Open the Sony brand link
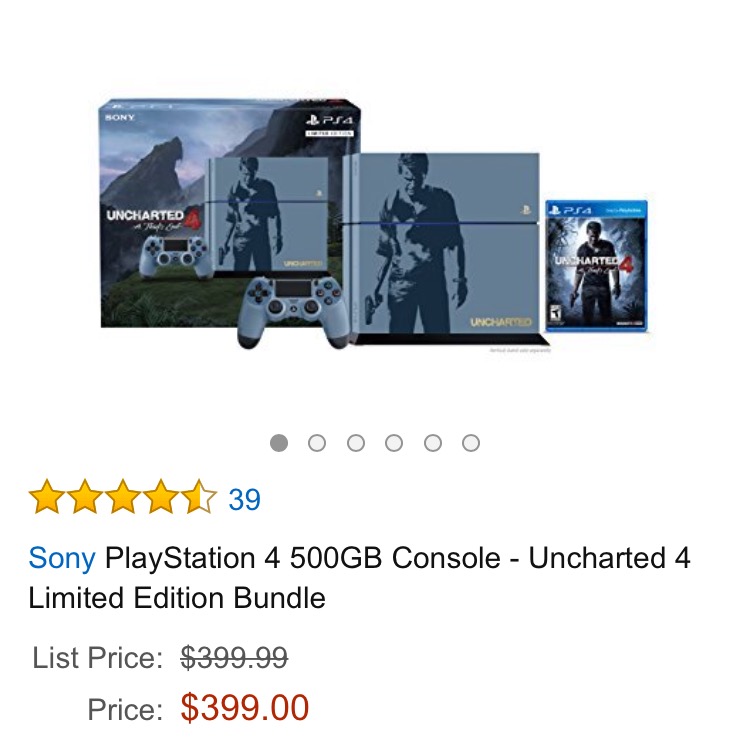Image resolution: width=750 pixels, height=742 pixels. (62, 558)
